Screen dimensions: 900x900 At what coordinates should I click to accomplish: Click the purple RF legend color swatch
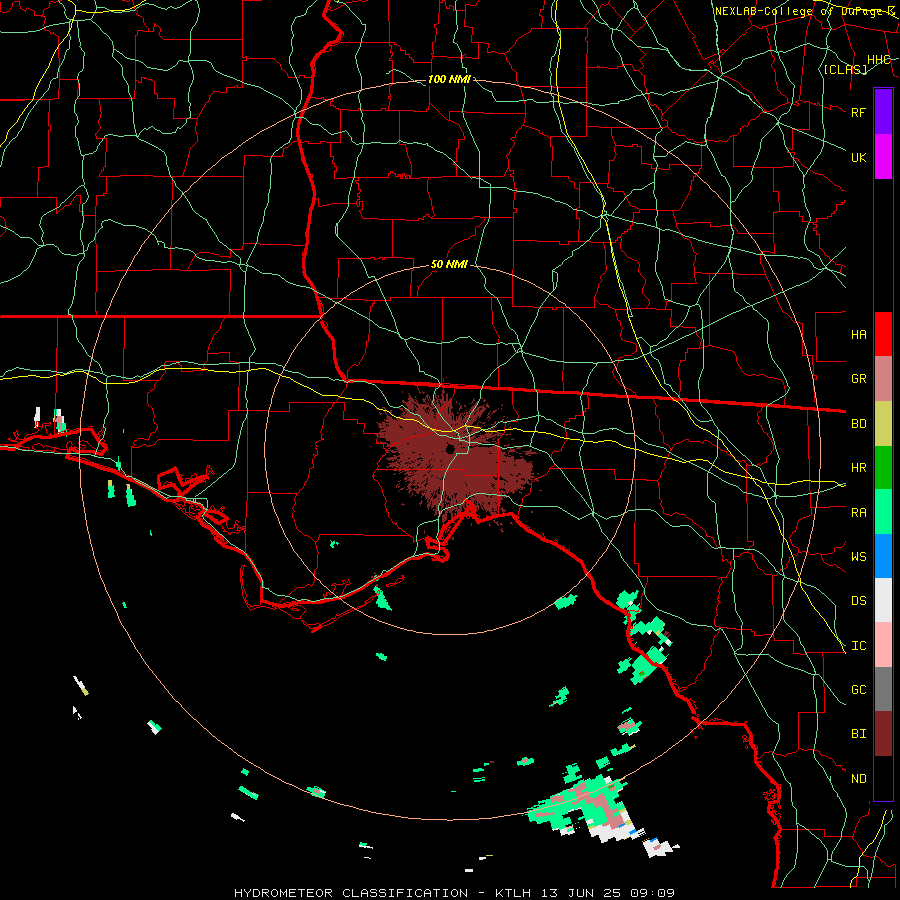pyautogui.click(x=883, y=112)
